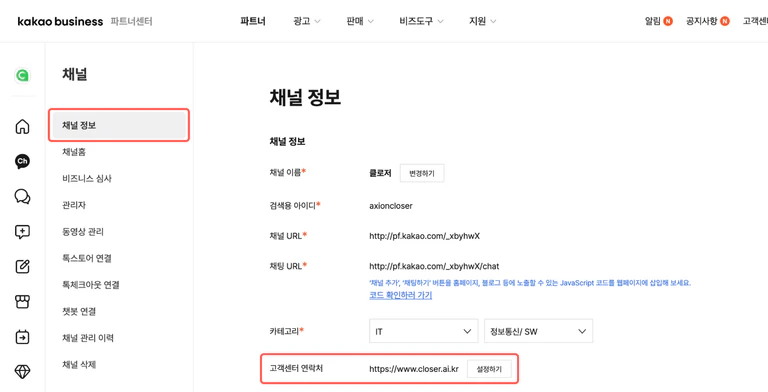
Task: Select 채널 정보 in side menu
Action: [119, 125]
